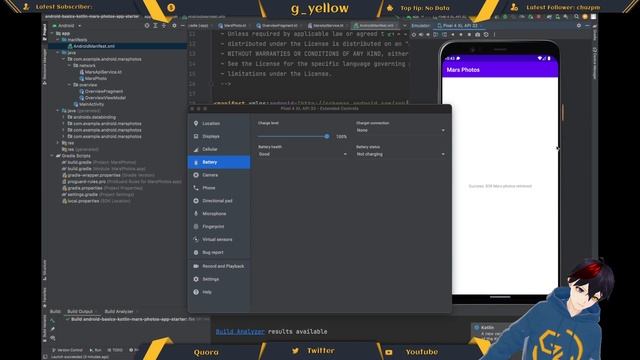Open Help in Extended Controls sidebar

click(219, 292)
